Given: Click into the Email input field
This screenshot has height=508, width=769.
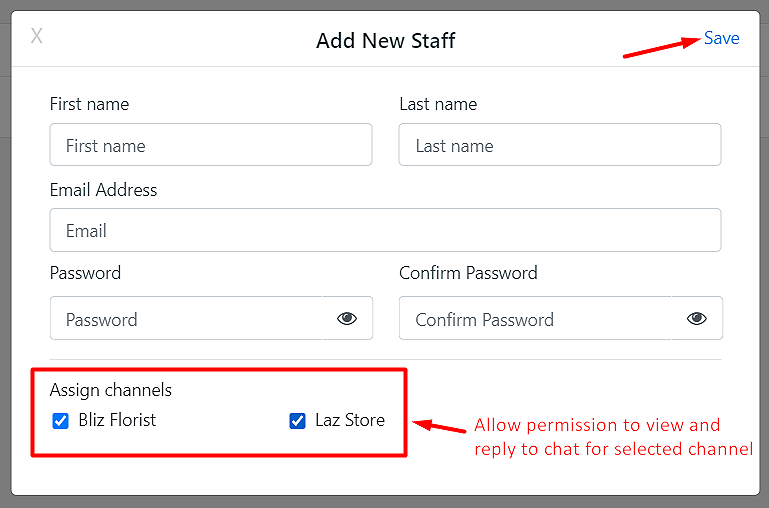Looking at the screenshot, I should tap(385, 230).
